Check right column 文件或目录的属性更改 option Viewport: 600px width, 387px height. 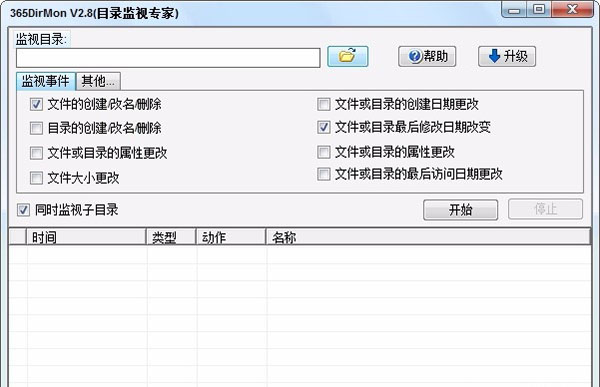(324, 152)
